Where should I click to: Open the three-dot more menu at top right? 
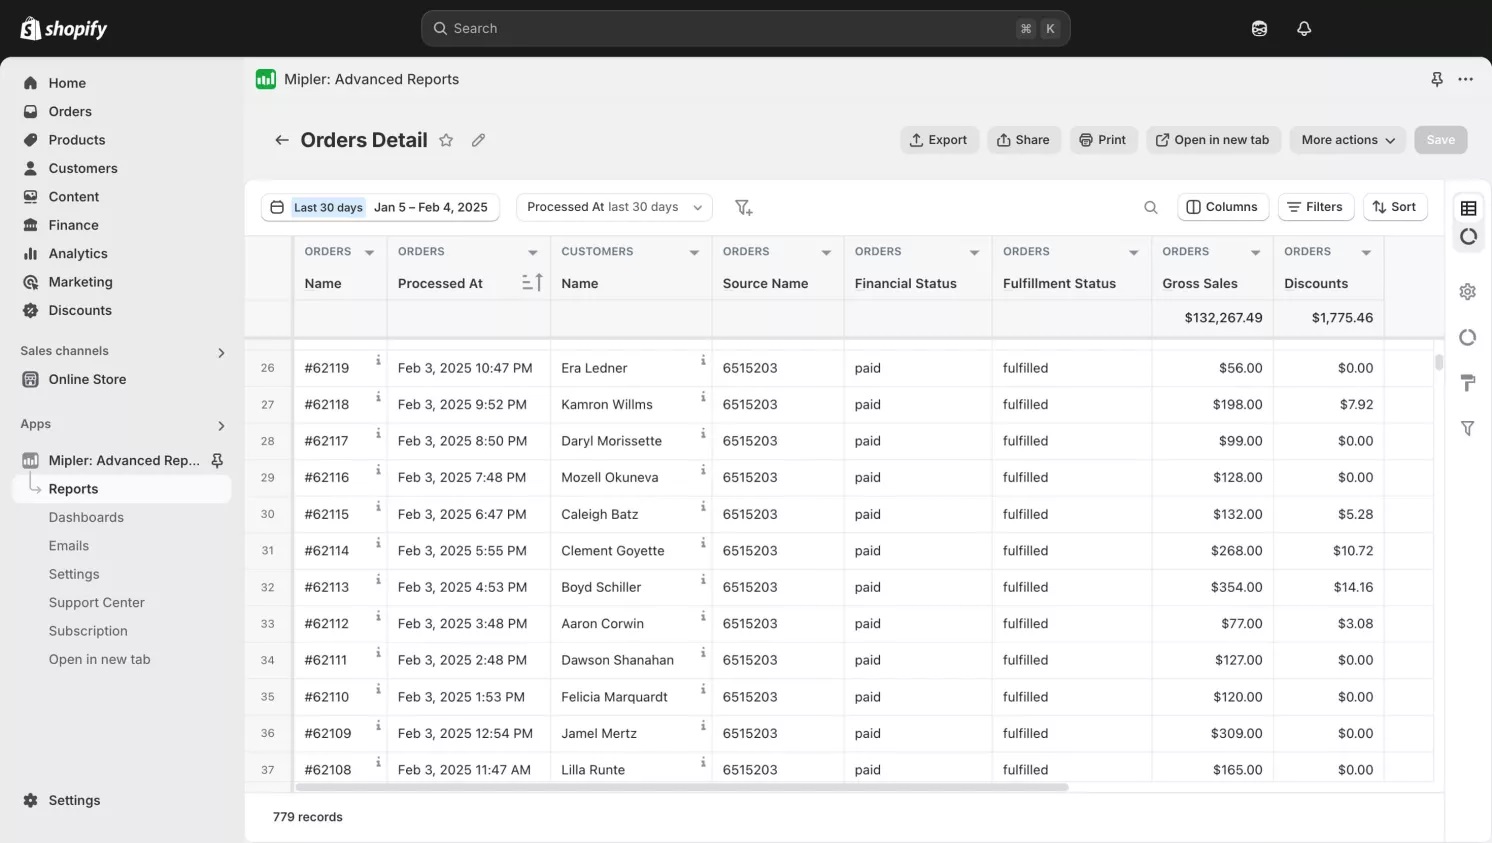tap(1466, 79)
